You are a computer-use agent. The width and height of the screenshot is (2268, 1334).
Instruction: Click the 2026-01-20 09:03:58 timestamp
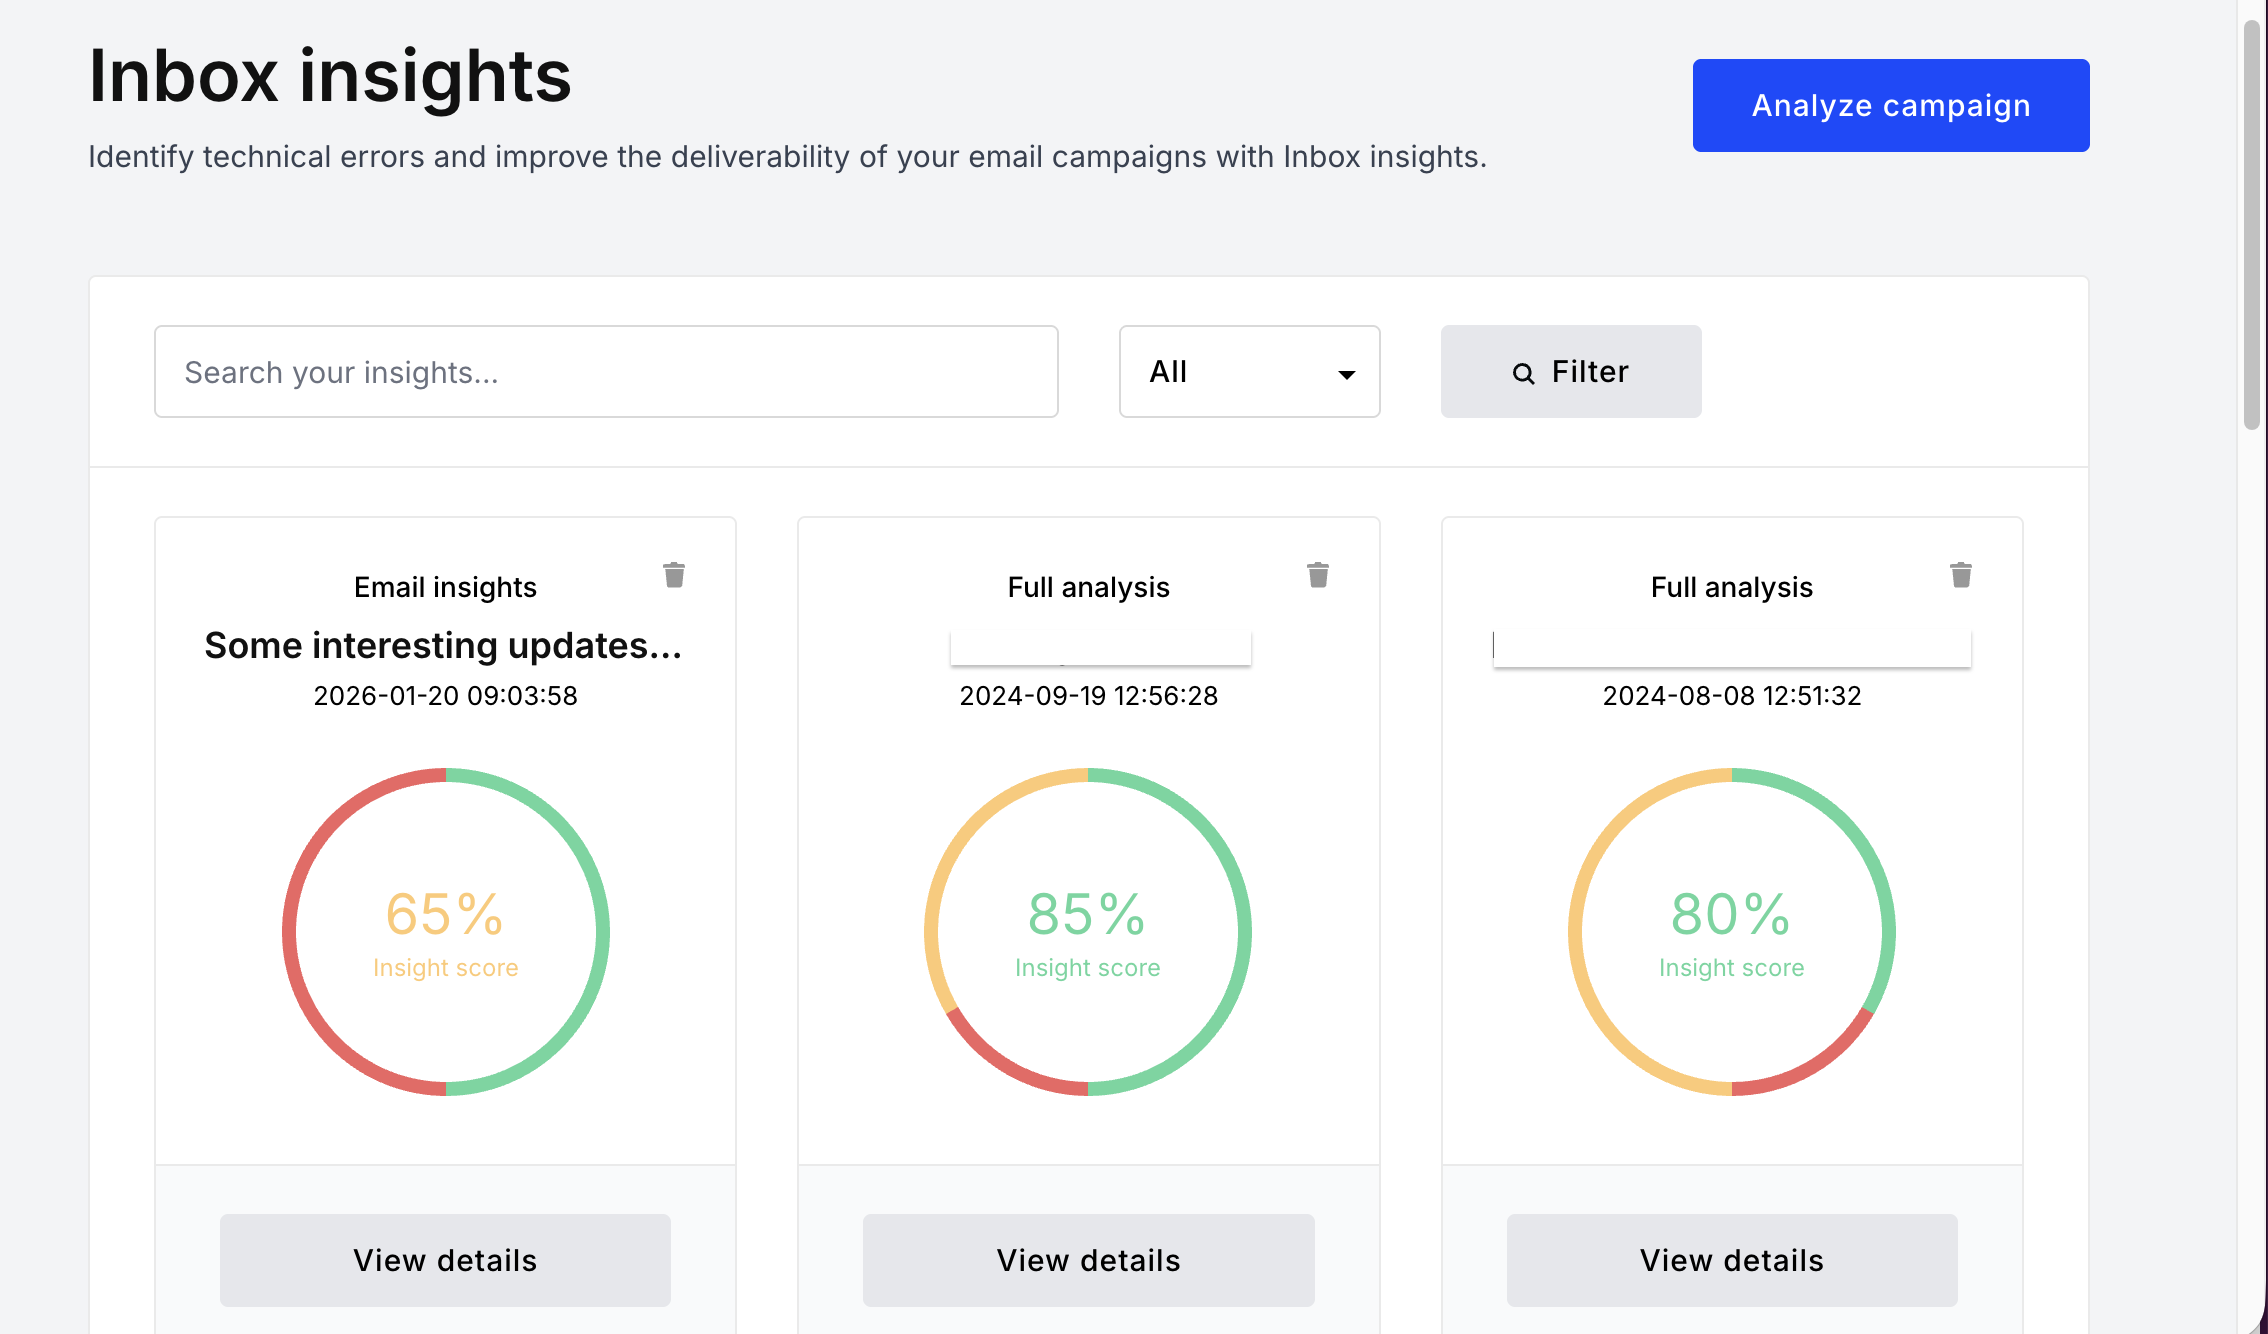[x=445, y=696]
